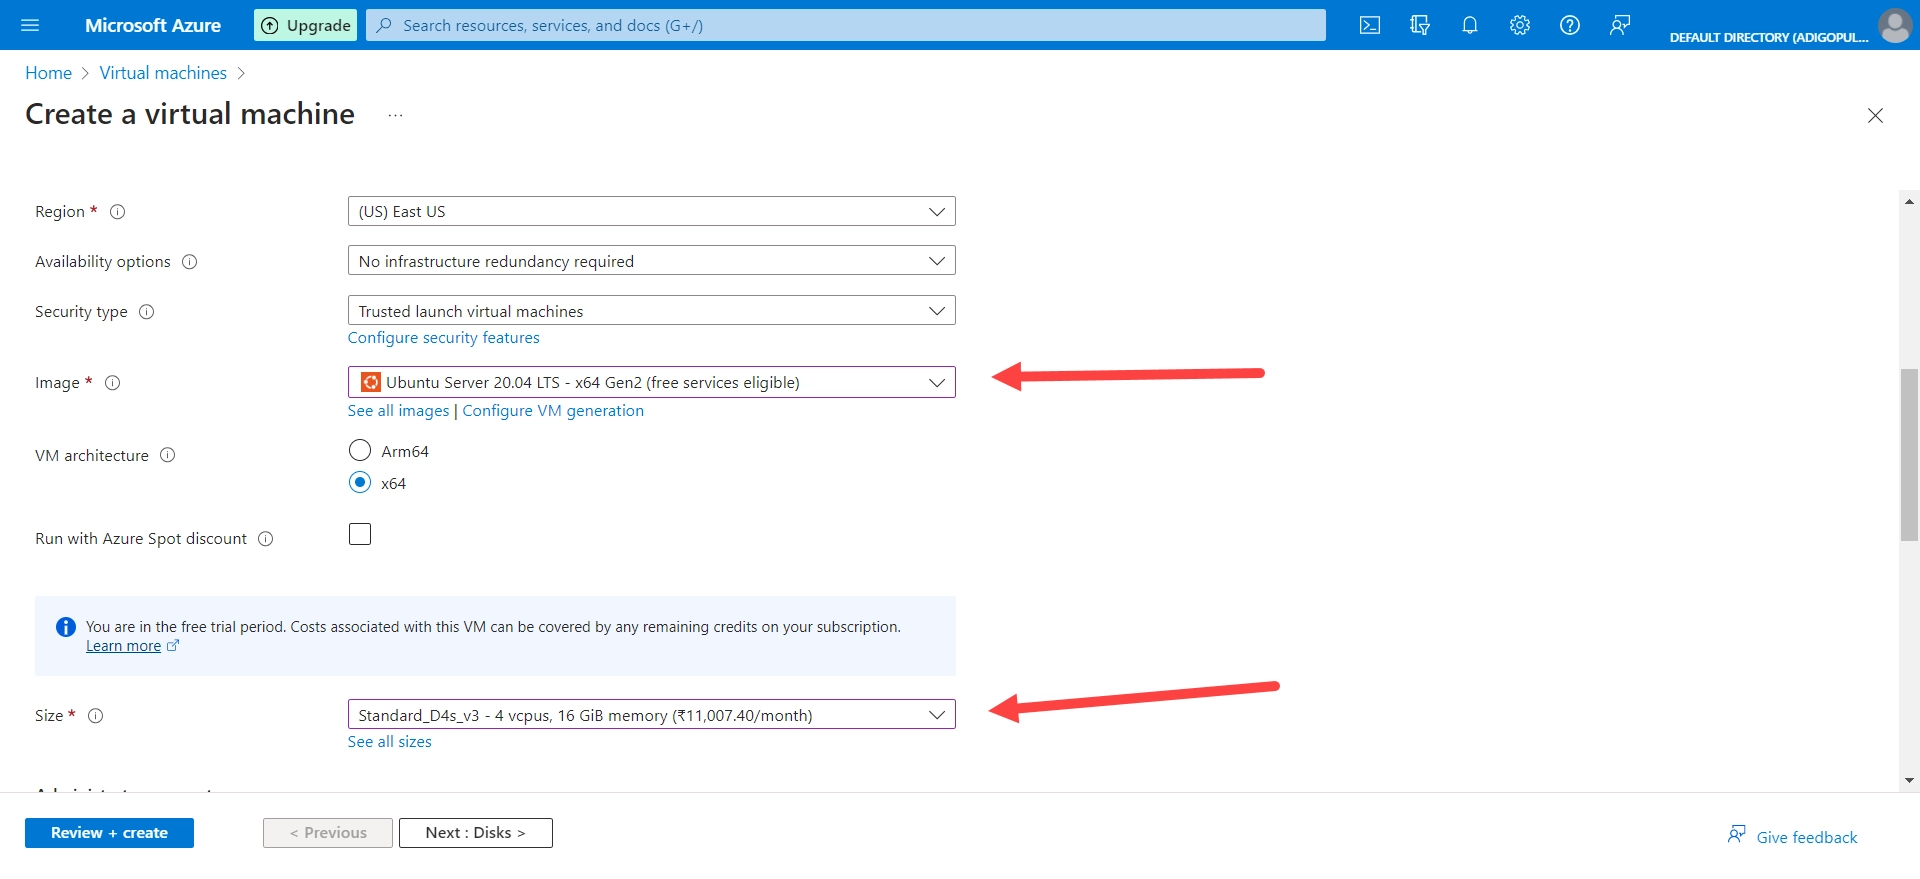This screenshot has height=879, width=1920.
Task: Close the Create a virtual machine pane
Action: click(x=1875, y=115)
